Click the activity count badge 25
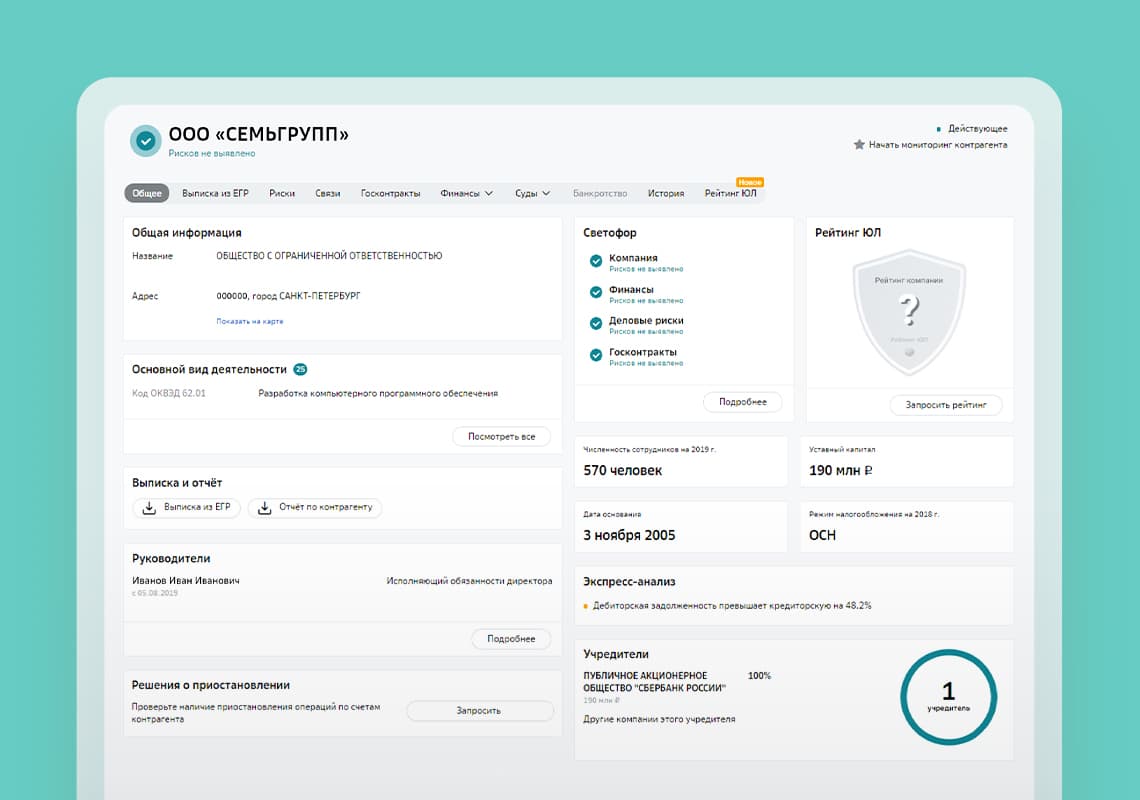 [x=300, y=369]
